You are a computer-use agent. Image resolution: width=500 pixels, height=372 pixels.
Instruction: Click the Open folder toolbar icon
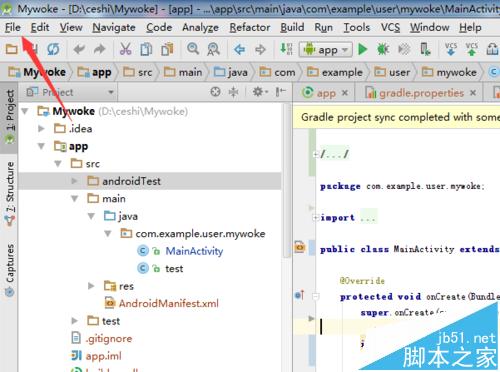[11, 50]
